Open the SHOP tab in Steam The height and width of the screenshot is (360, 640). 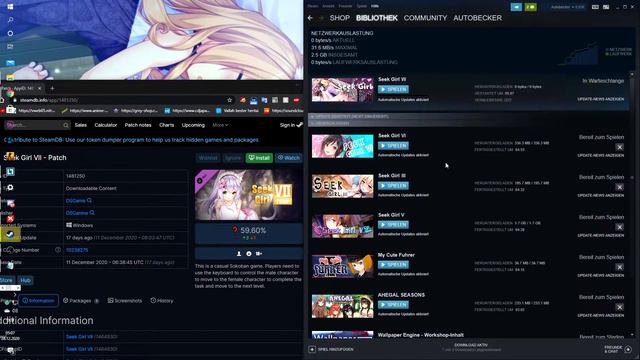click(x=340, y=18)
